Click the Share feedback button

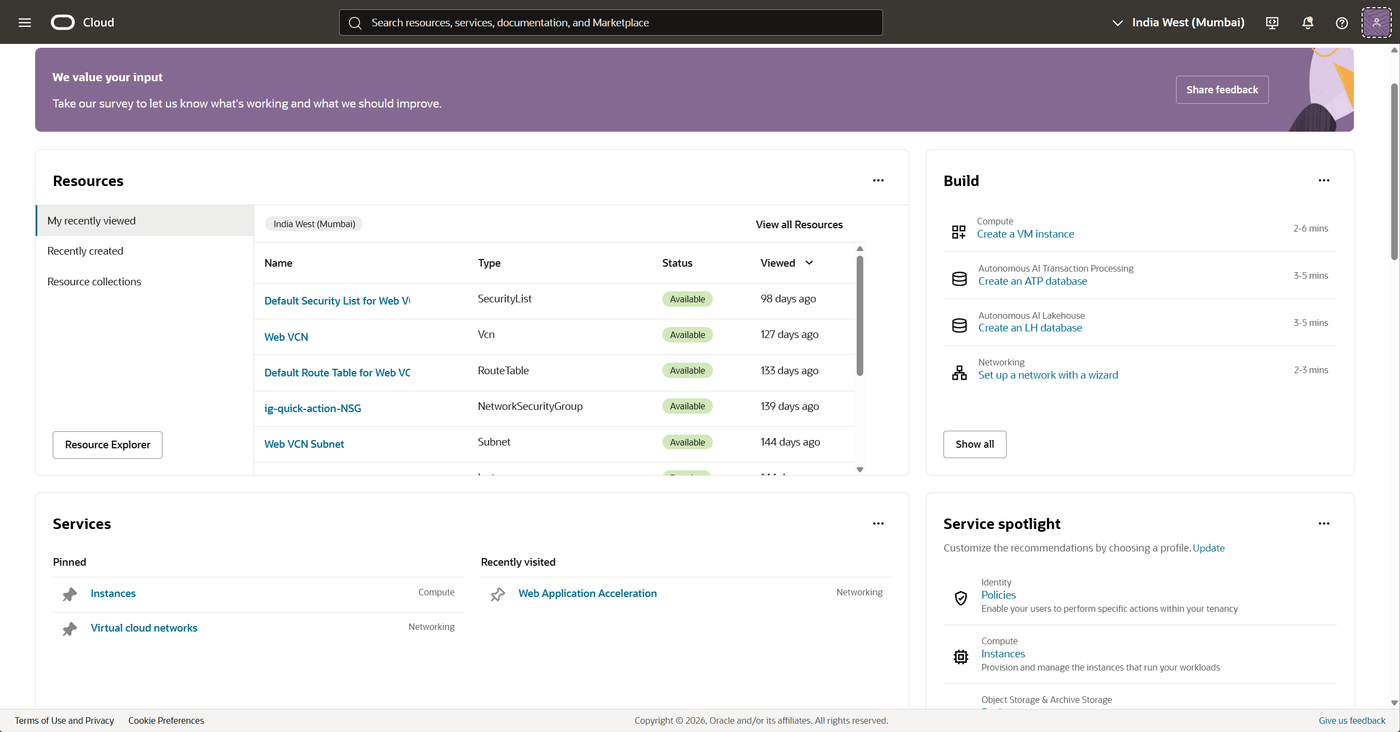tap(1222, 90)
